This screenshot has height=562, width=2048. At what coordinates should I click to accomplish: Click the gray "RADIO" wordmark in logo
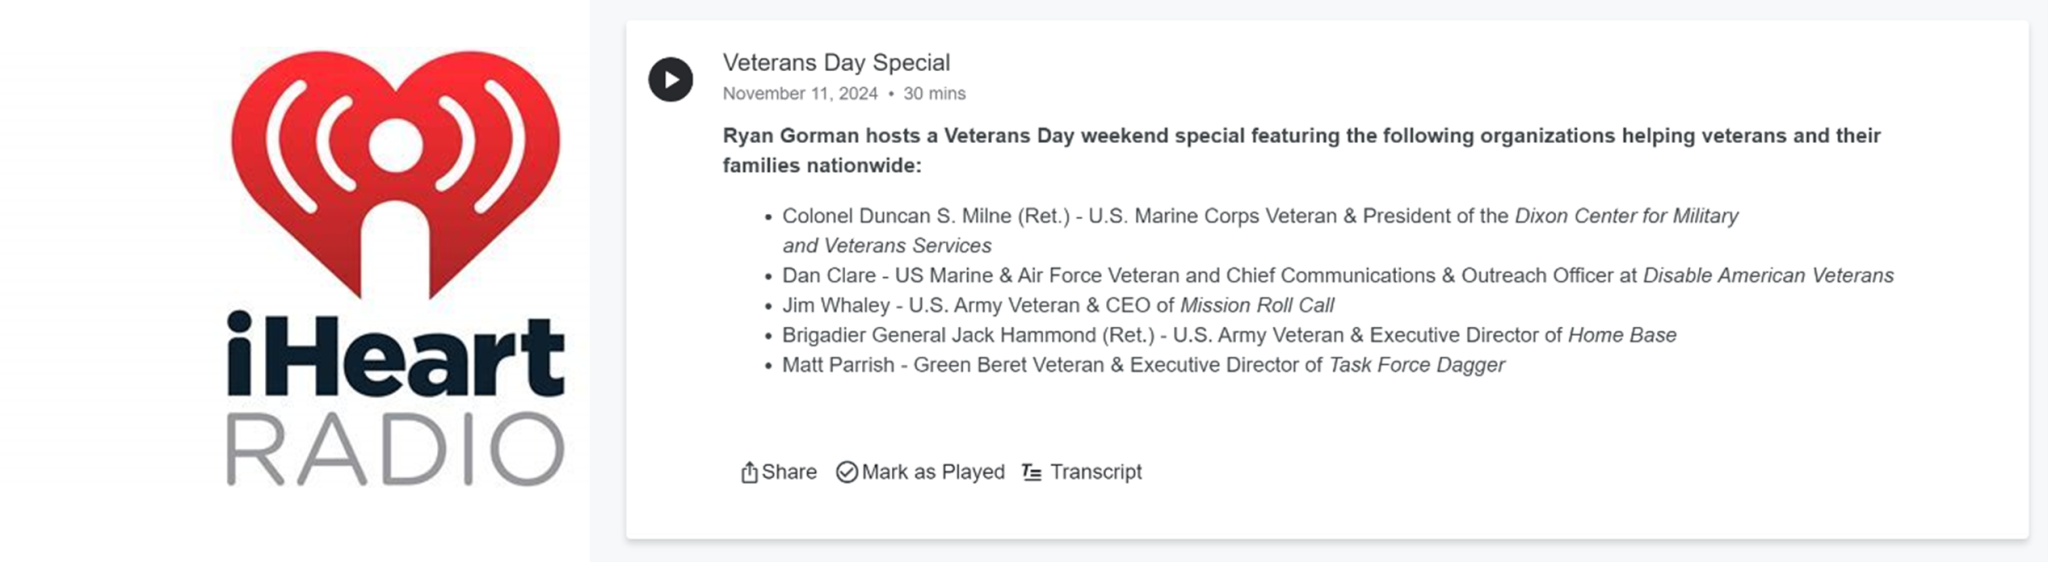click(x=396, y=450)
